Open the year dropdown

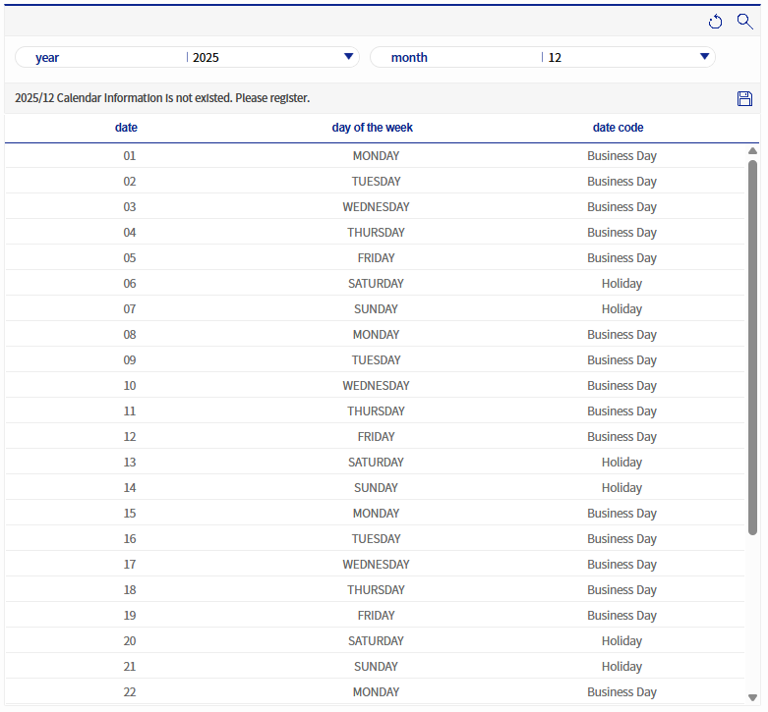(x=348, y=57)
